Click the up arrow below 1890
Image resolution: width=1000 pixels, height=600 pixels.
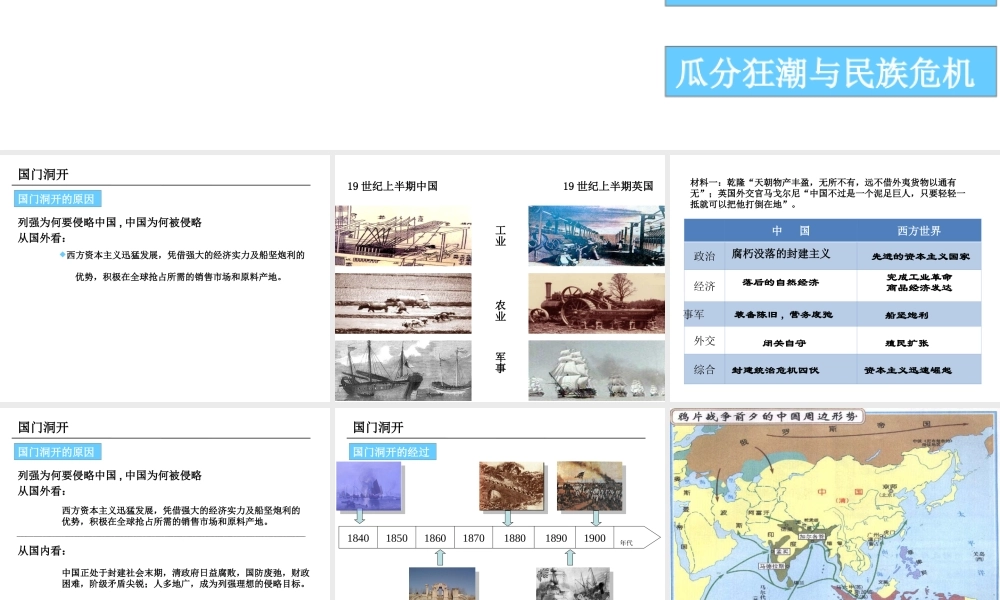(570, 557)
